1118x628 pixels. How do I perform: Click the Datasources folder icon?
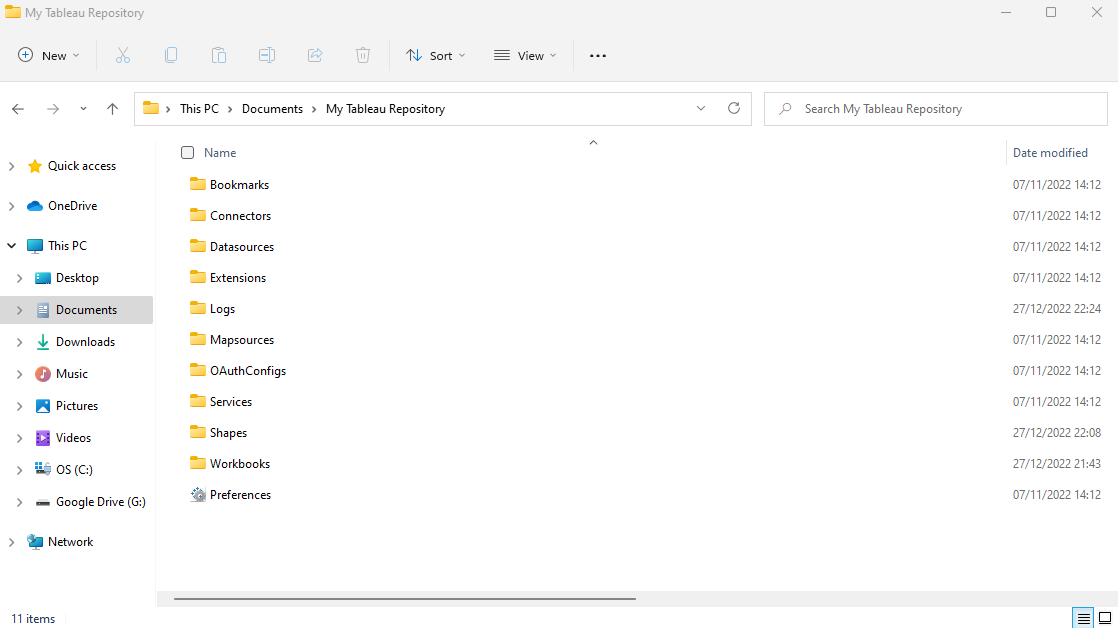point(198,246)
